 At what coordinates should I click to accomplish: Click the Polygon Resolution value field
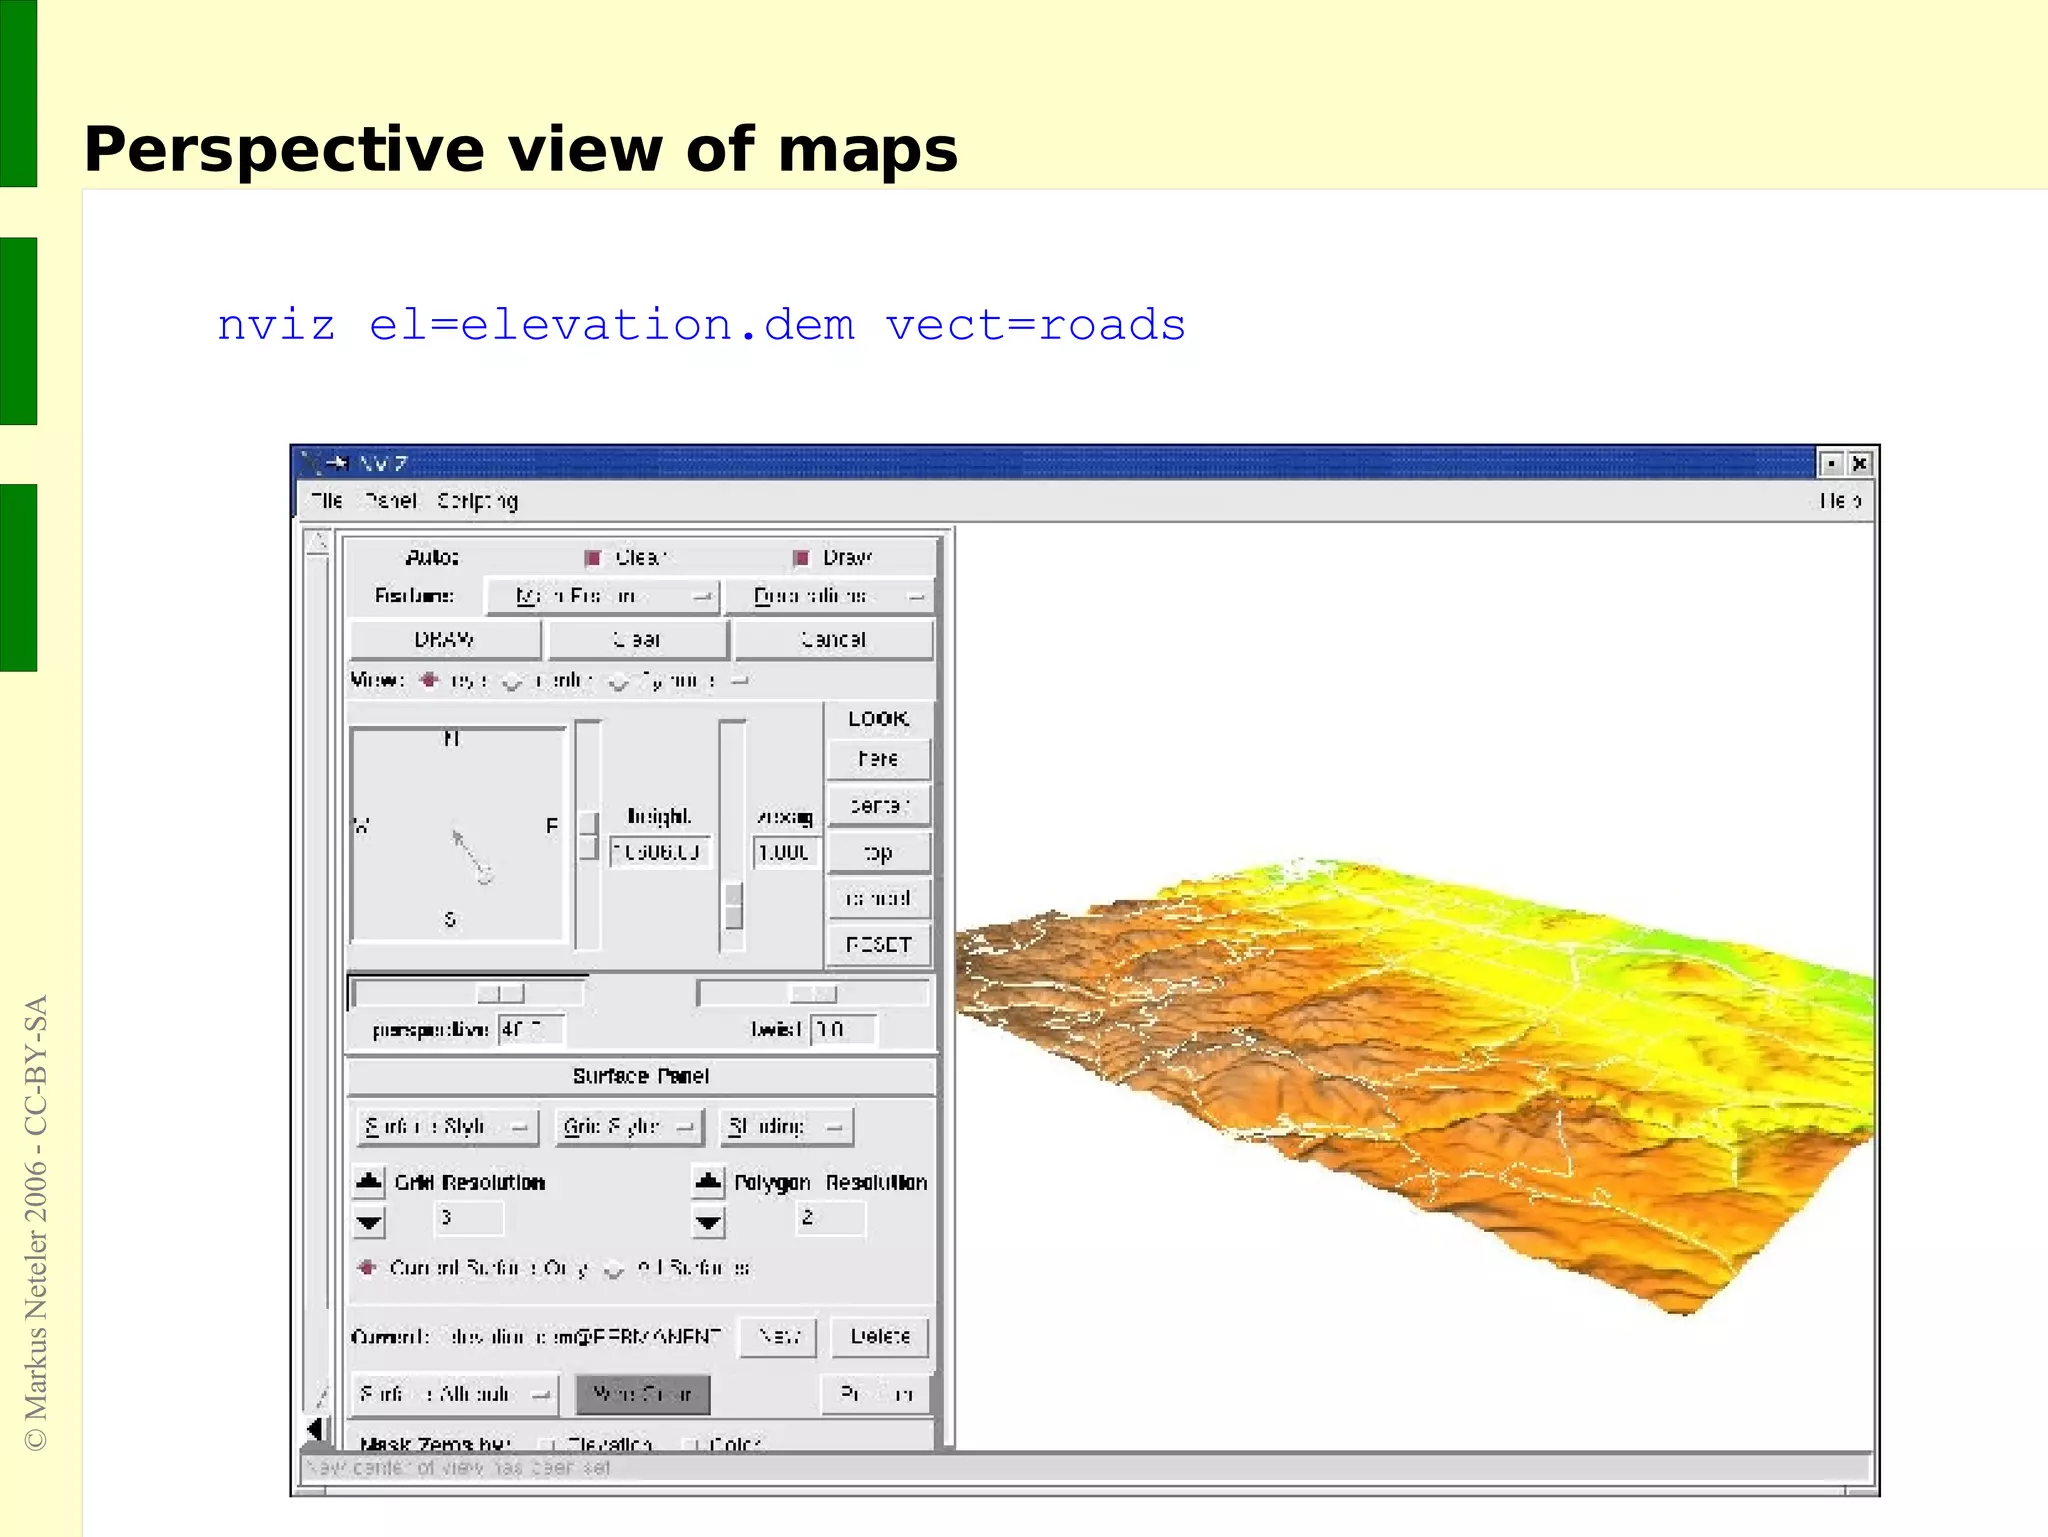(830, 1218)
